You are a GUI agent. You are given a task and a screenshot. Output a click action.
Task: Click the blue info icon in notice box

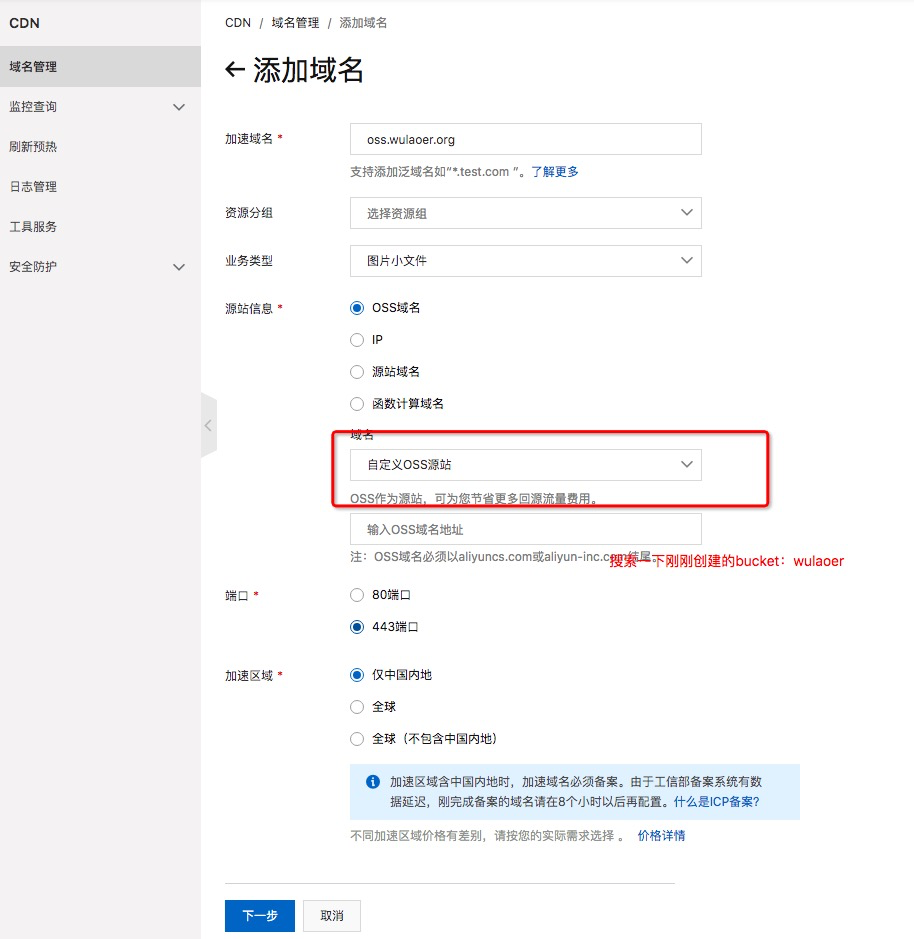(372, 782)
